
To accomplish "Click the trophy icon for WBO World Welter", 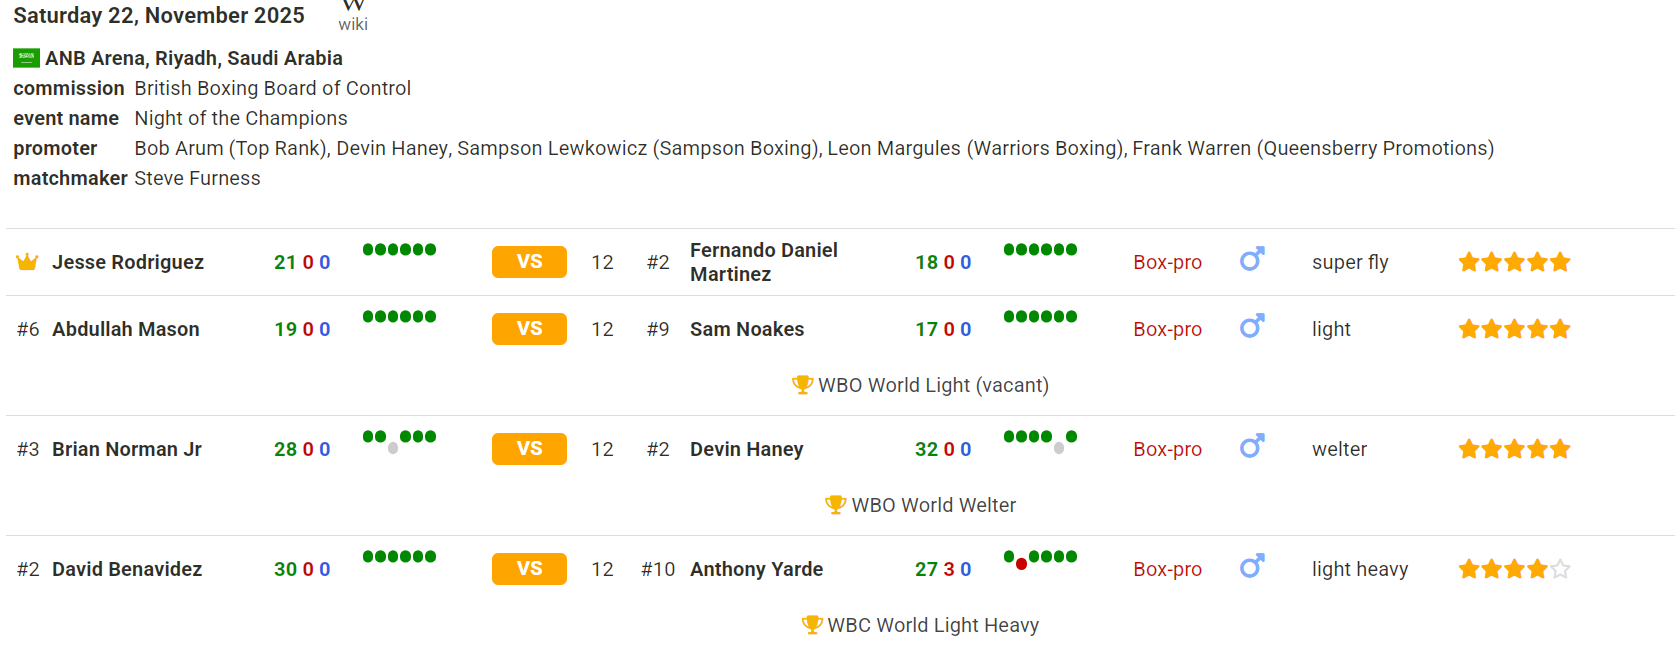I will 836,505.
